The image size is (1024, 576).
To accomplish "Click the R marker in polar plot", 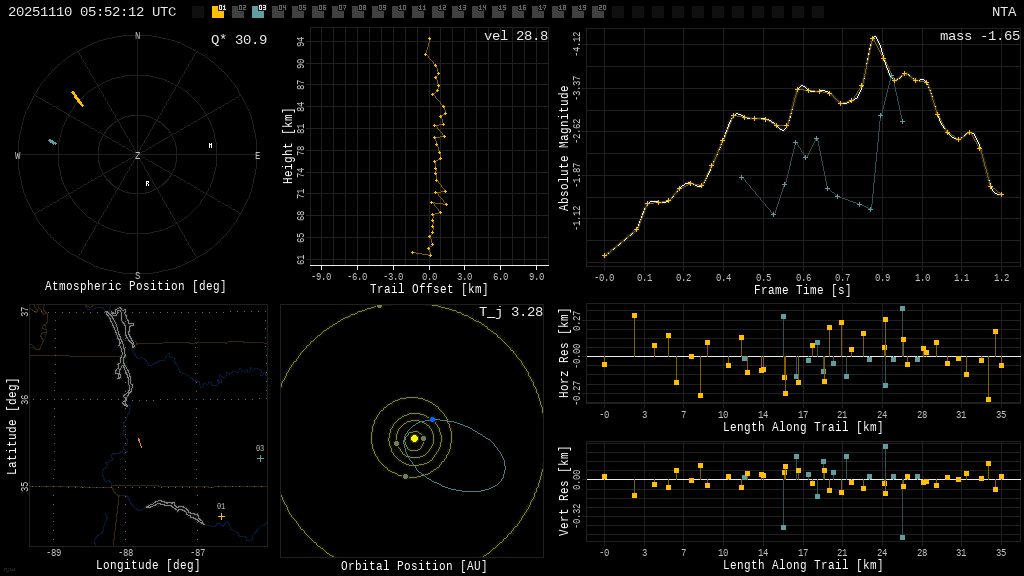I will pos(147,183).
